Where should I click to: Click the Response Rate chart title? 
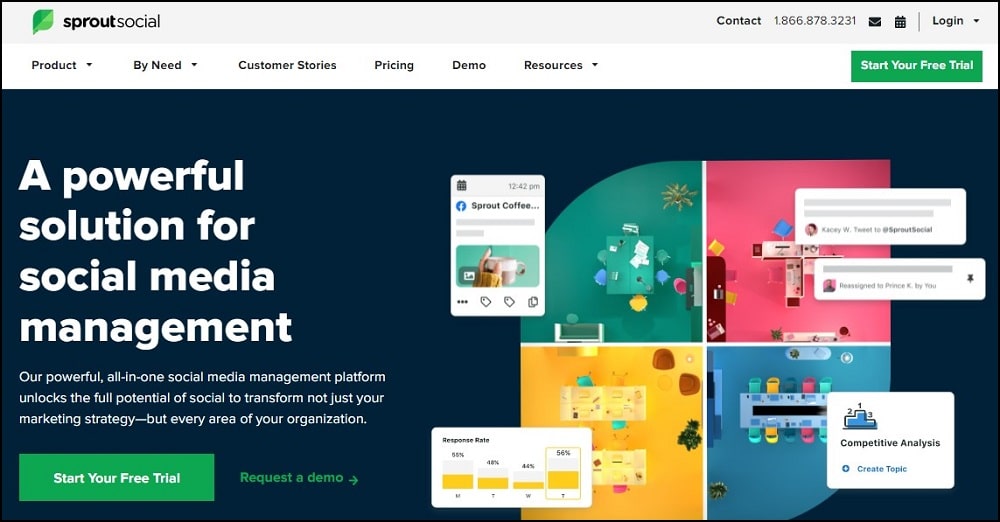[x=466, y=440]
